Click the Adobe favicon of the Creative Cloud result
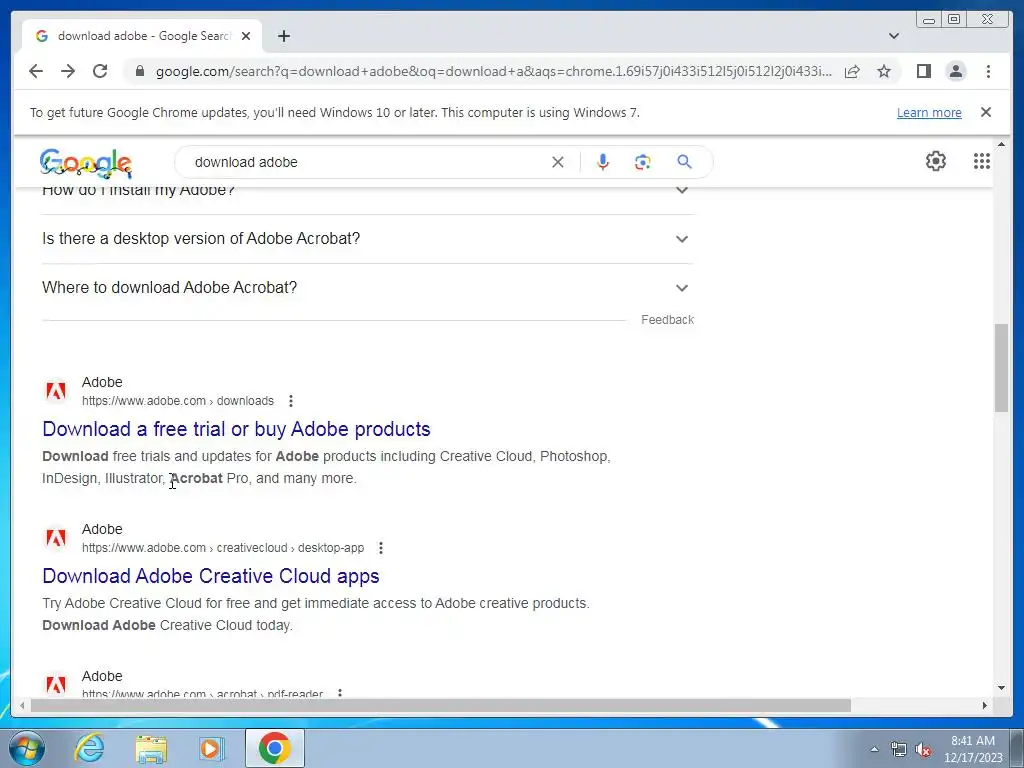 pos(56,537)
